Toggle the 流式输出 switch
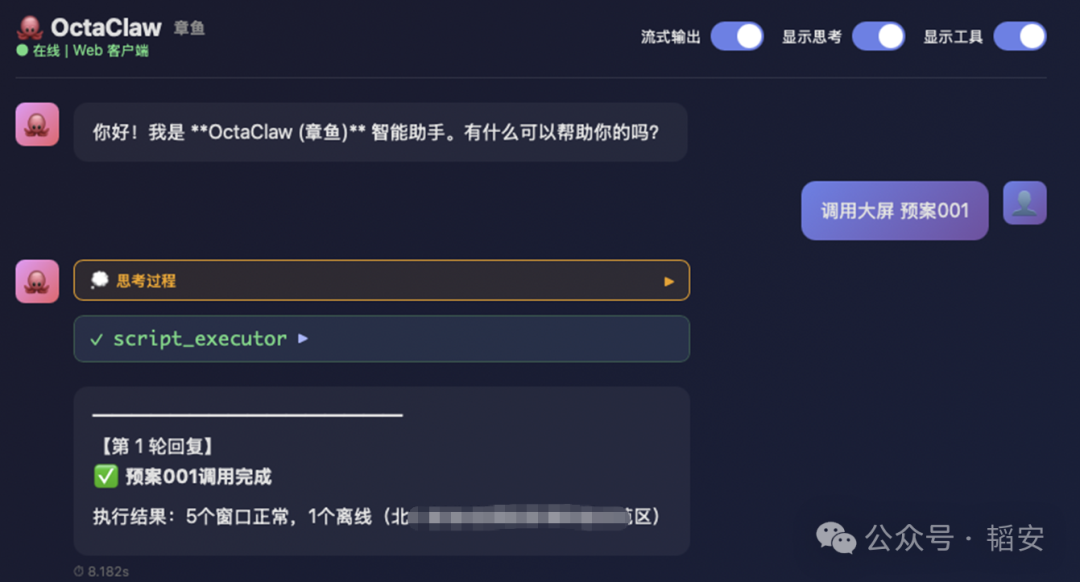 (737, 35)
